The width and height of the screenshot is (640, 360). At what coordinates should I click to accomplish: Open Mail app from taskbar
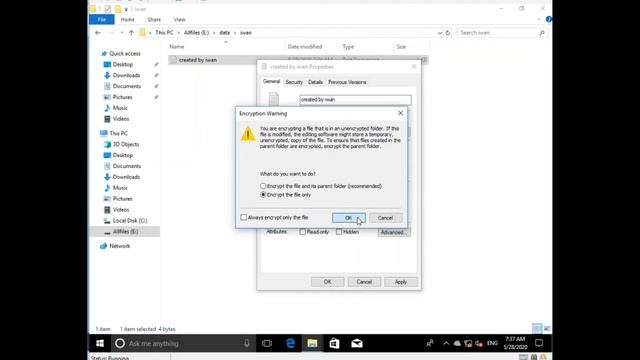pos(357,344)
